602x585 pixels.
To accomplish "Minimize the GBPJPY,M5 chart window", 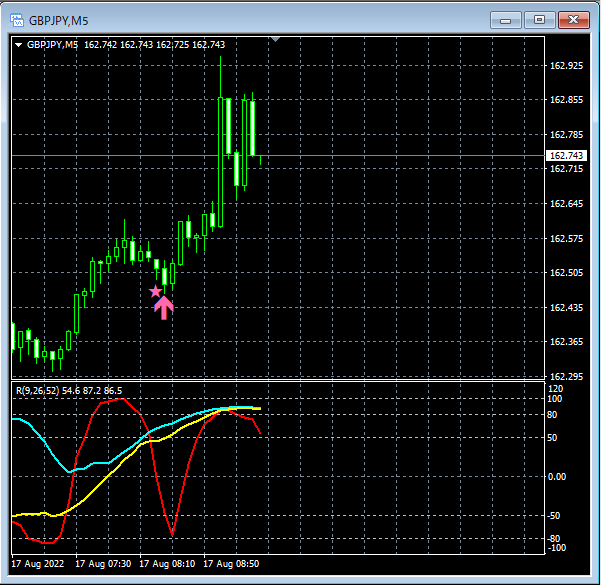I will (x=506, y=20).
